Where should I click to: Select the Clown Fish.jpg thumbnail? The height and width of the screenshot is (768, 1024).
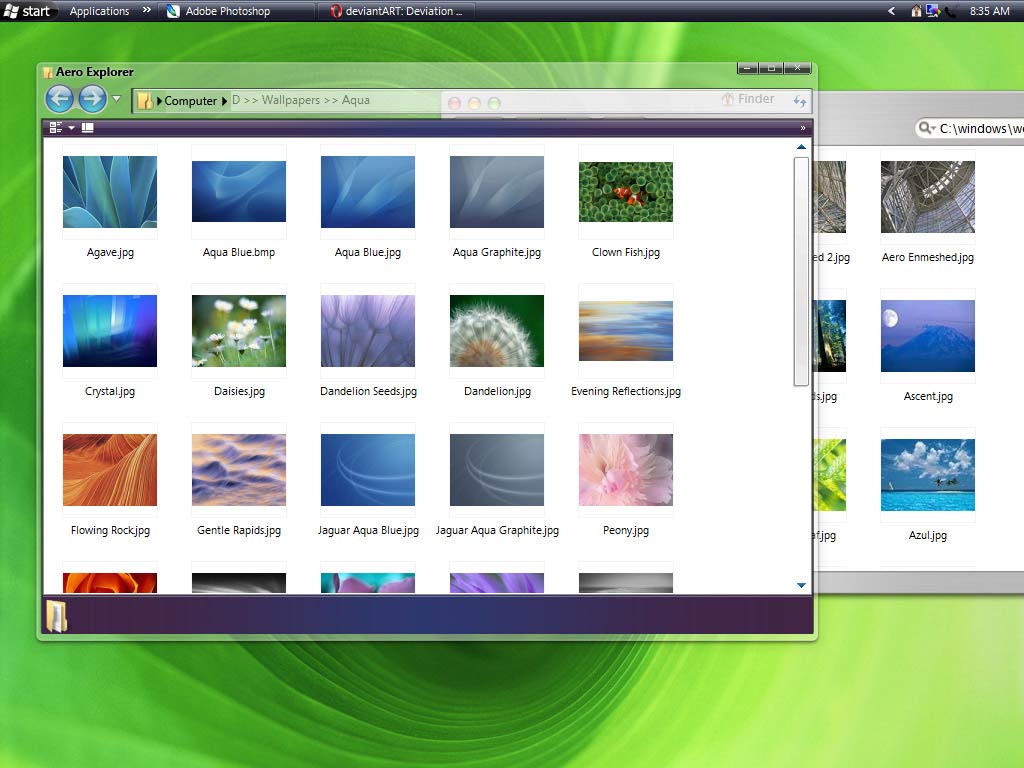click(626, 192)
